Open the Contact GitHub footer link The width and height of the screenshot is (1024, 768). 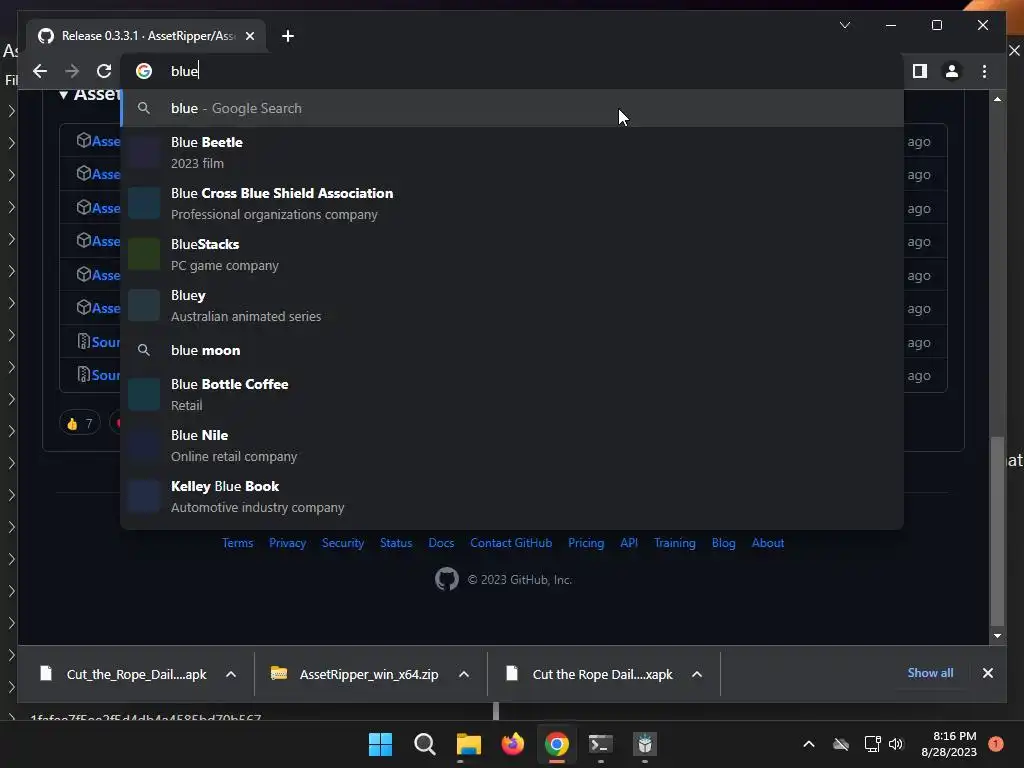pyautogui.click(x=511, y=543)
